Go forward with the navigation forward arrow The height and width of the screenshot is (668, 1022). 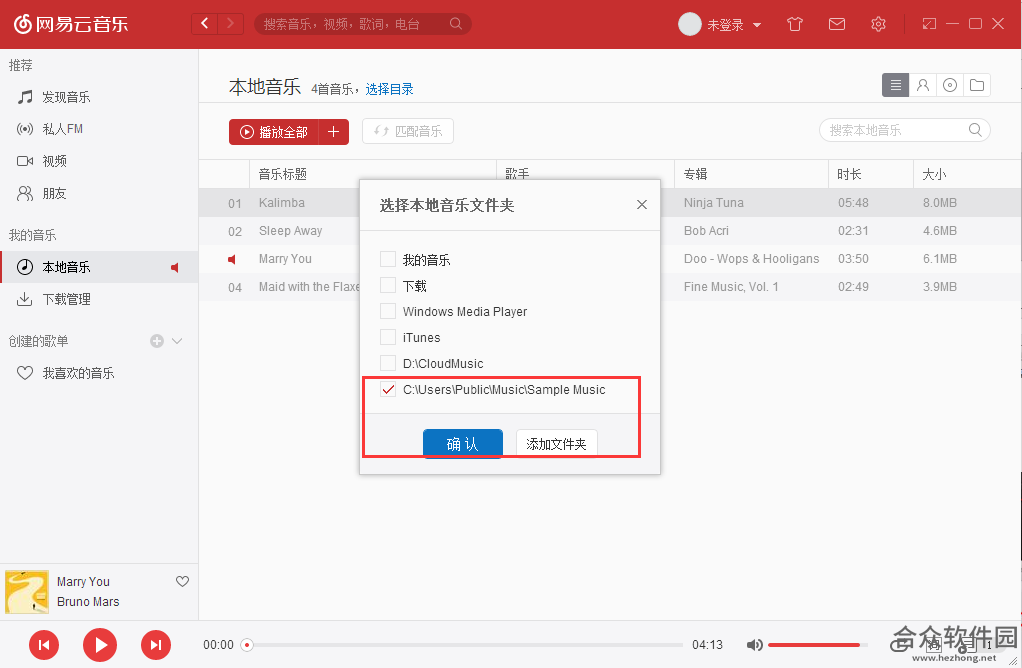(230, 24)
